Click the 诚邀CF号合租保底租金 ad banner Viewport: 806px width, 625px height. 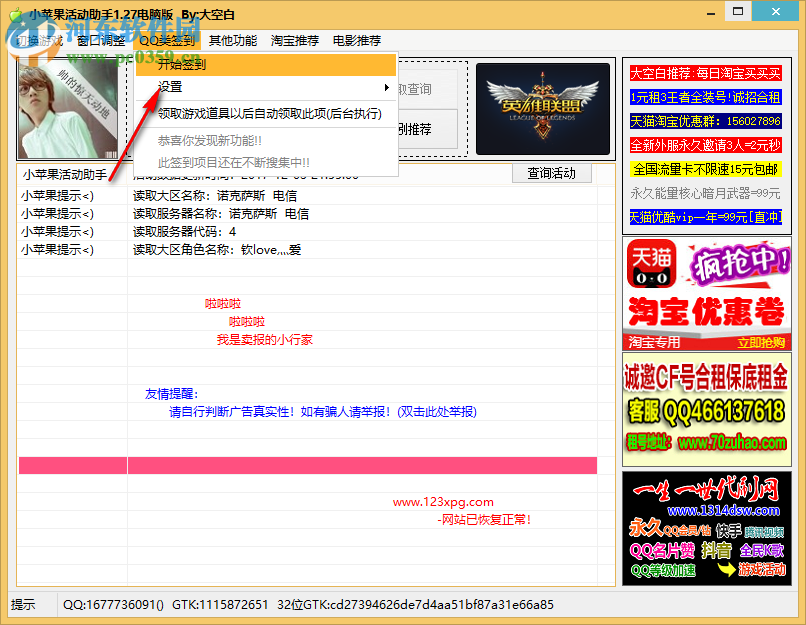point(706,409)
